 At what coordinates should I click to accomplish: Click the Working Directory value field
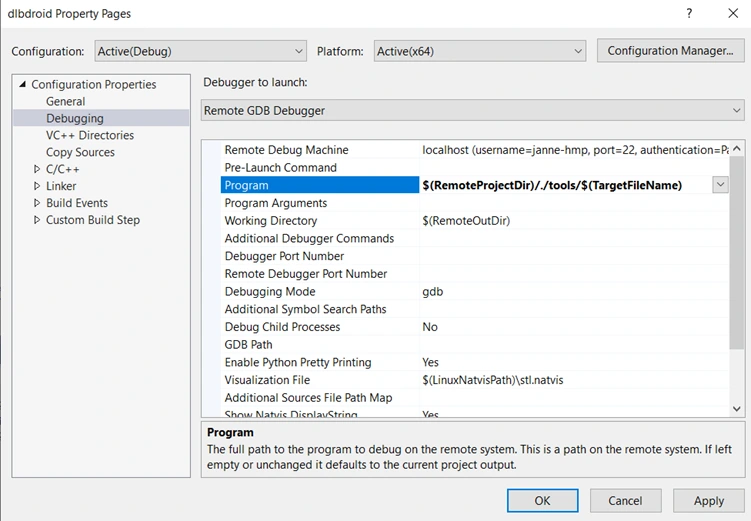(x=570, y=221)
